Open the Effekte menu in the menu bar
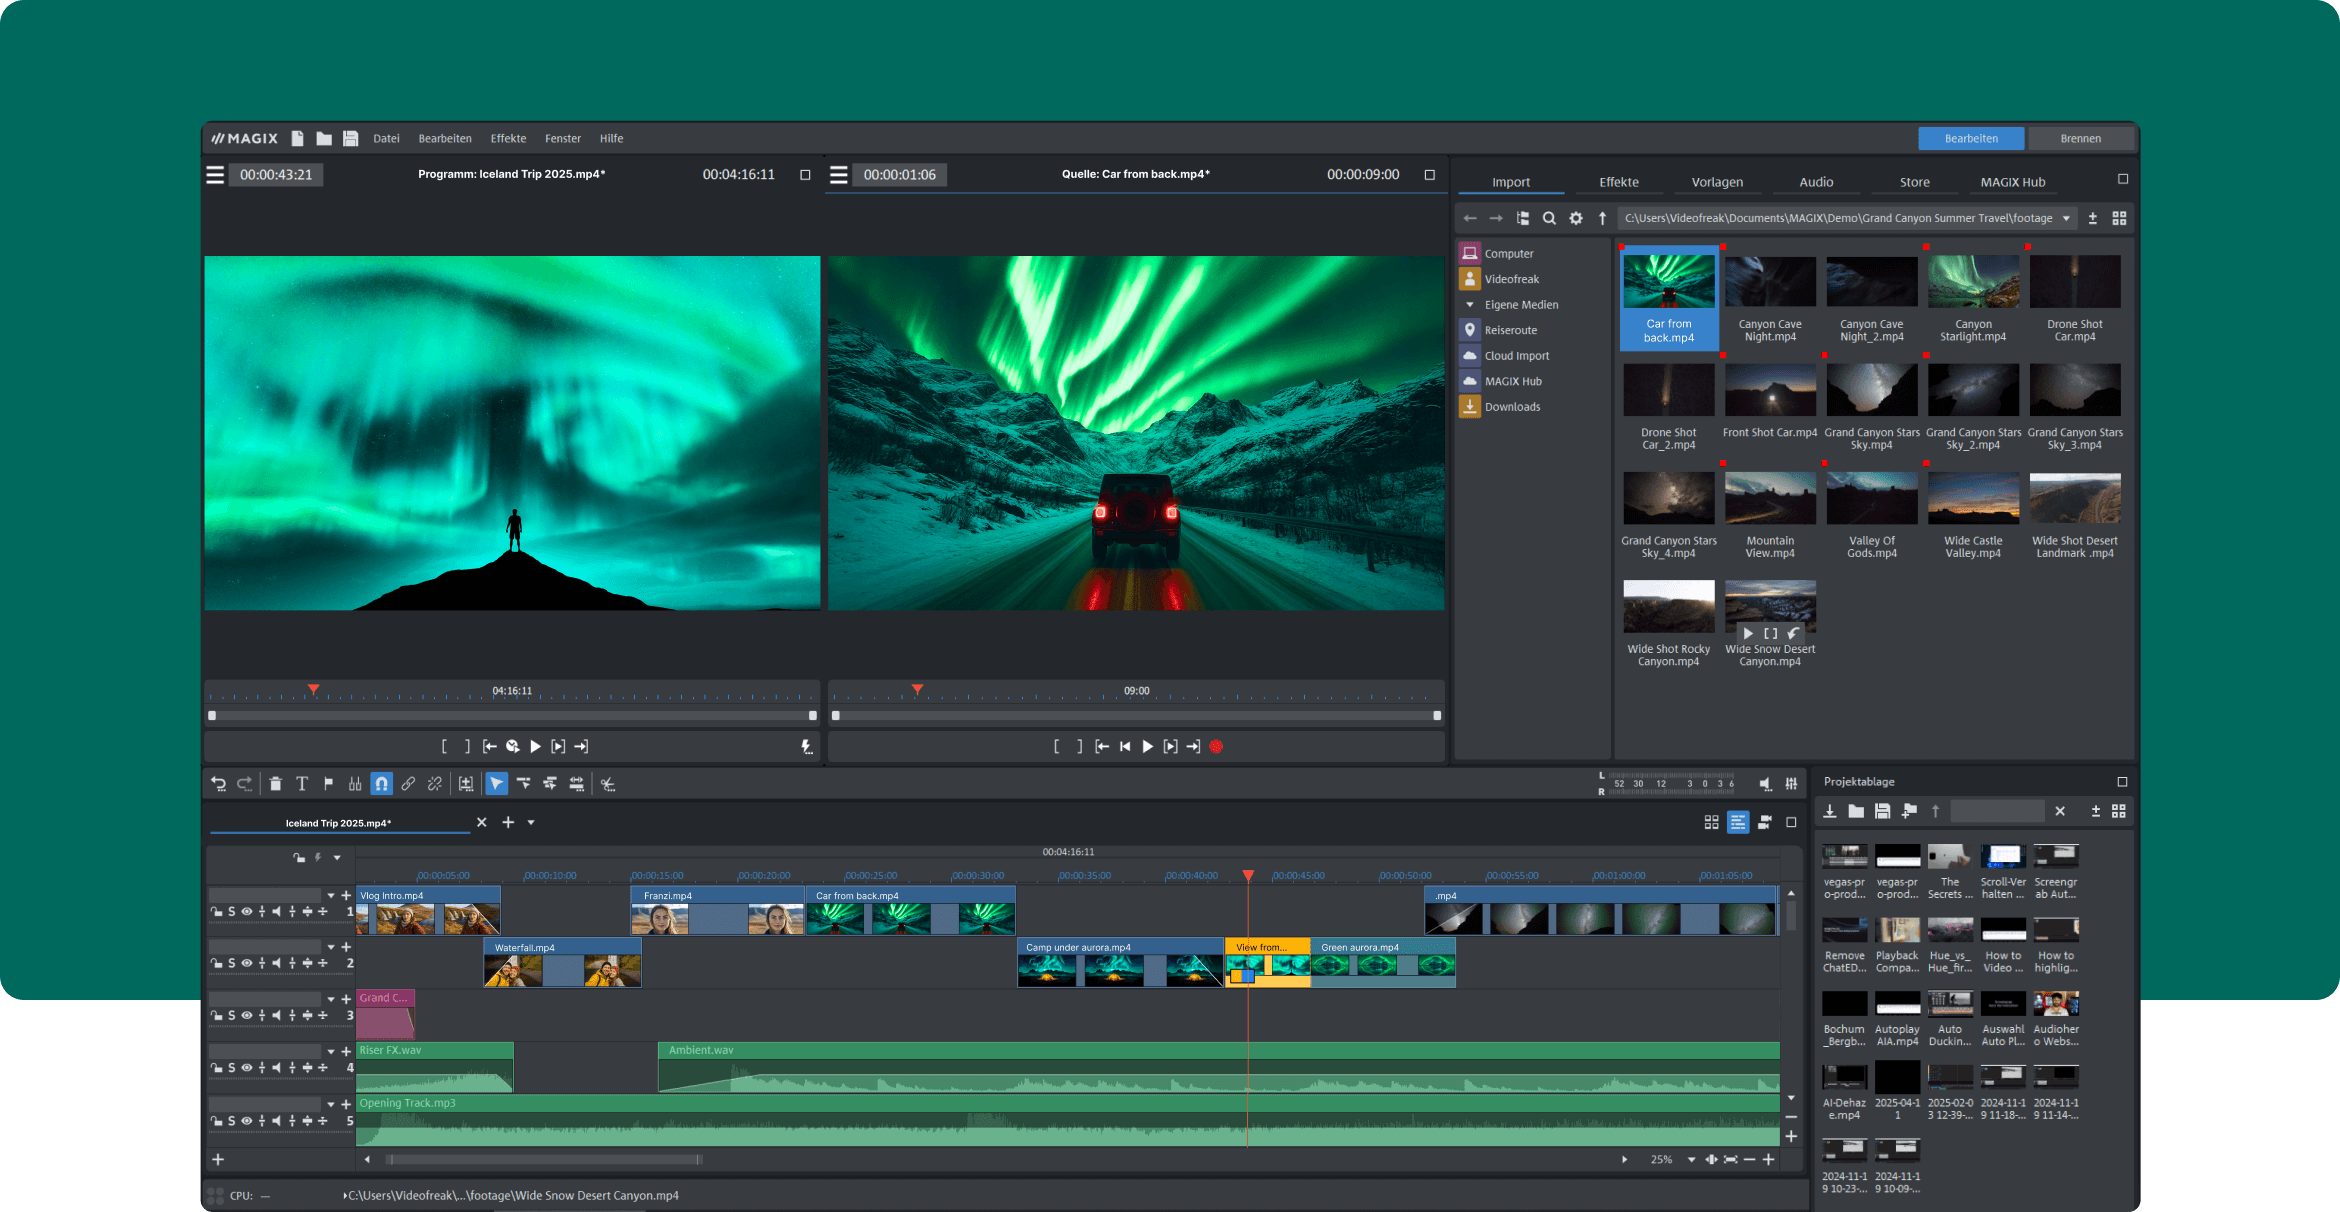Screen dimensions: 2340x1212 [508, 138]
